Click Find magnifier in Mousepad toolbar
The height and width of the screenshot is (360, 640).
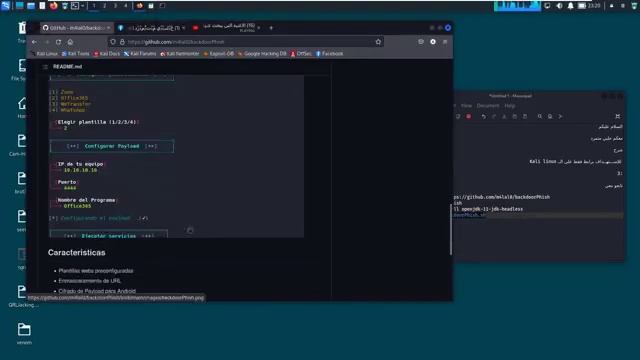point(540,116)
